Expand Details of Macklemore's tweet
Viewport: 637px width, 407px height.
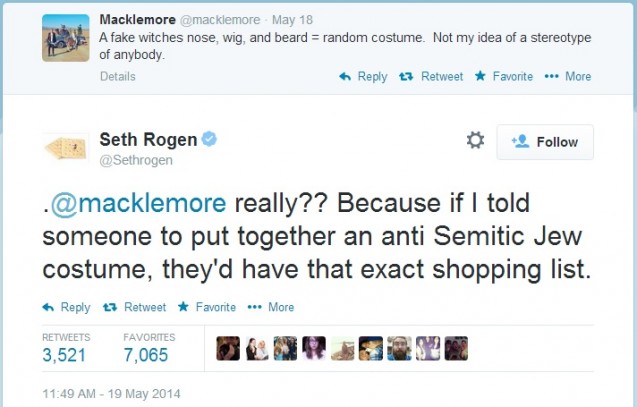(117, 76)
